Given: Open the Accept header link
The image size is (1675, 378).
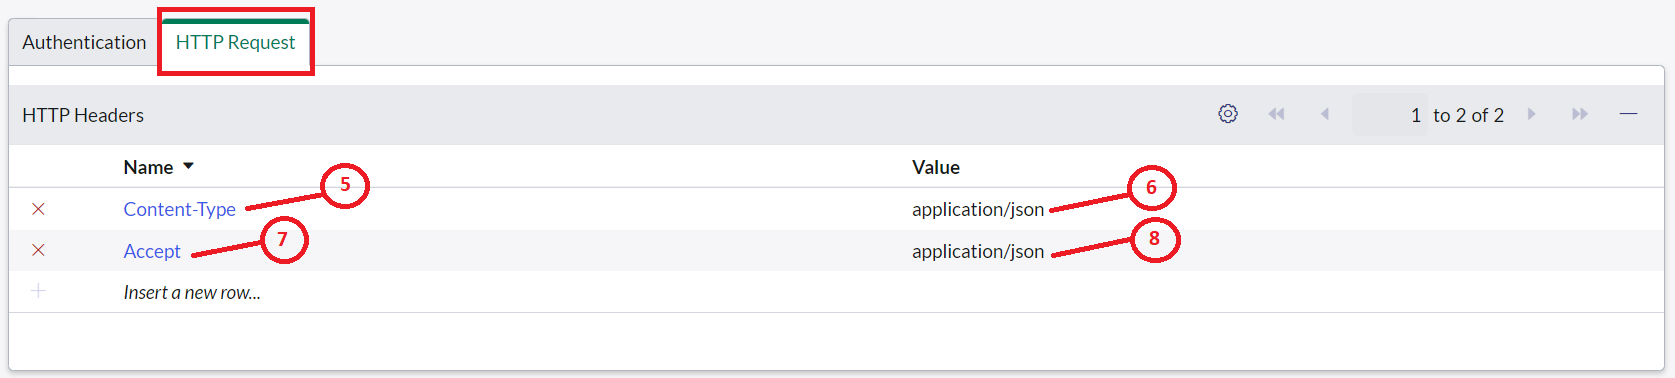Looking at the screenshot, I should [152, 251].
